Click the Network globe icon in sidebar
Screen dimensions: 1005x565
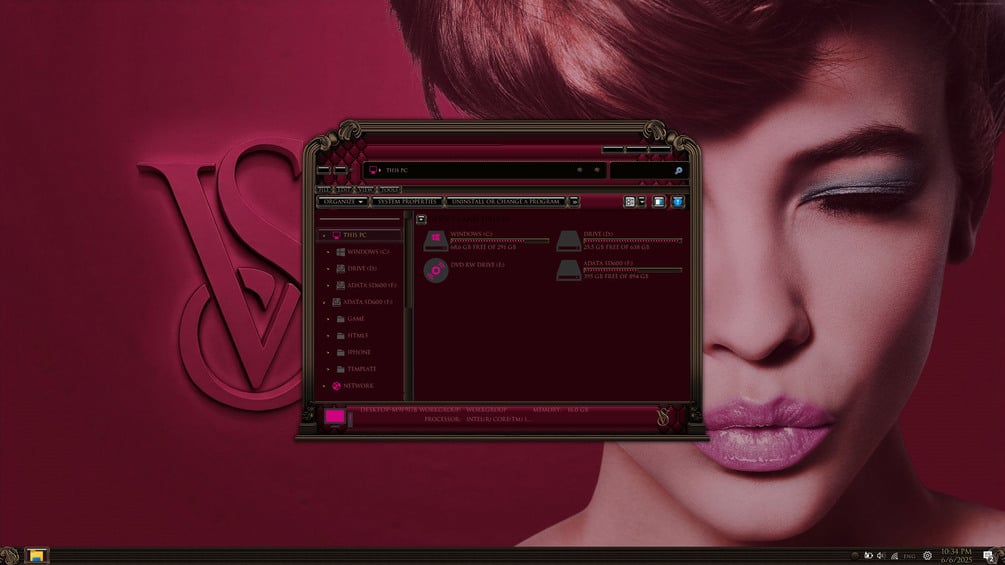[336, 386]
